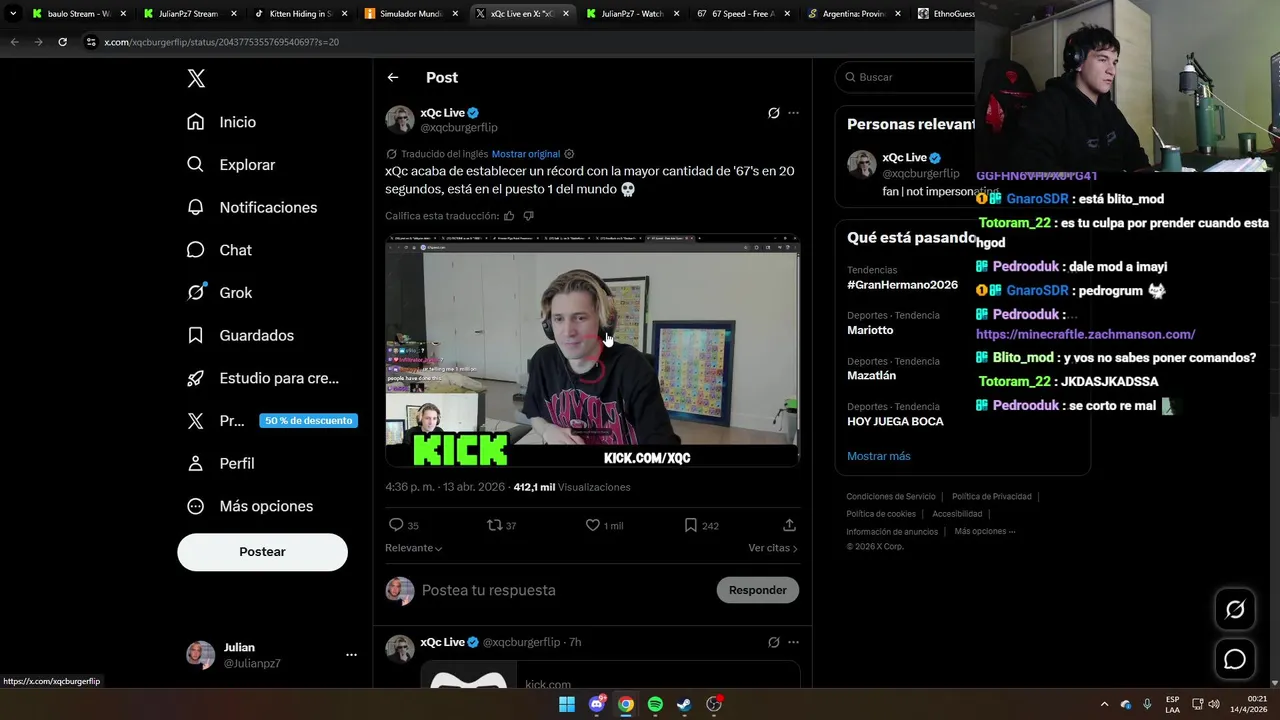Click share icon below the post

pos(789,525)
